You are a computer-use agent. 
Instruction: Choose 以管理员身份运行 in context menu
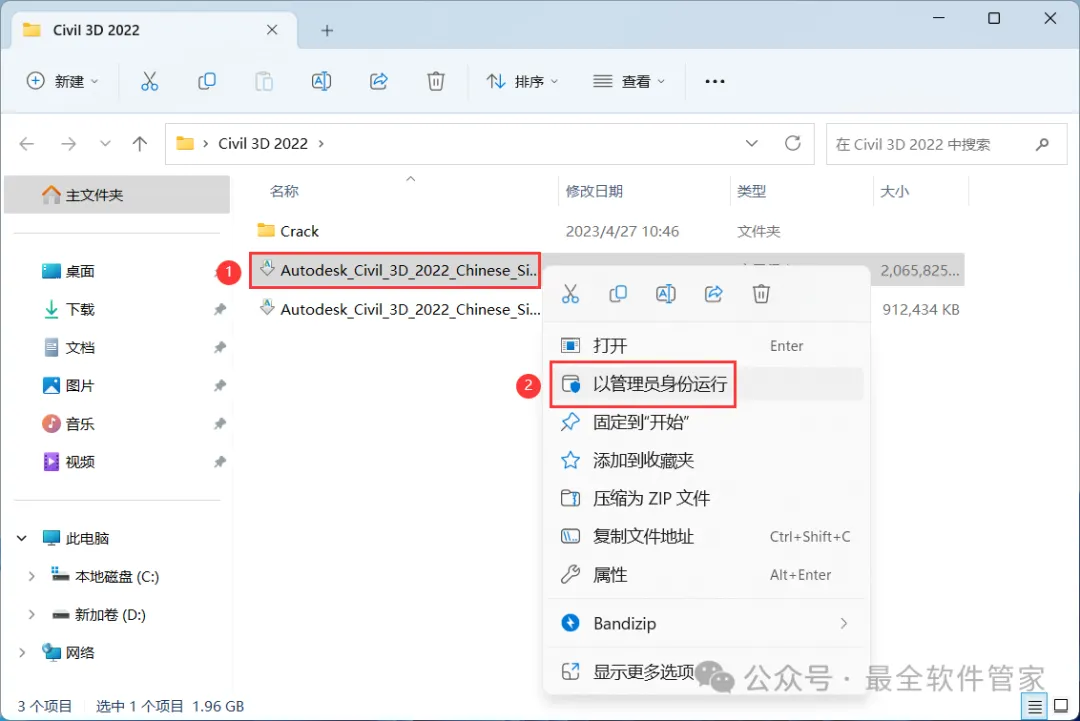pos(706,384)
